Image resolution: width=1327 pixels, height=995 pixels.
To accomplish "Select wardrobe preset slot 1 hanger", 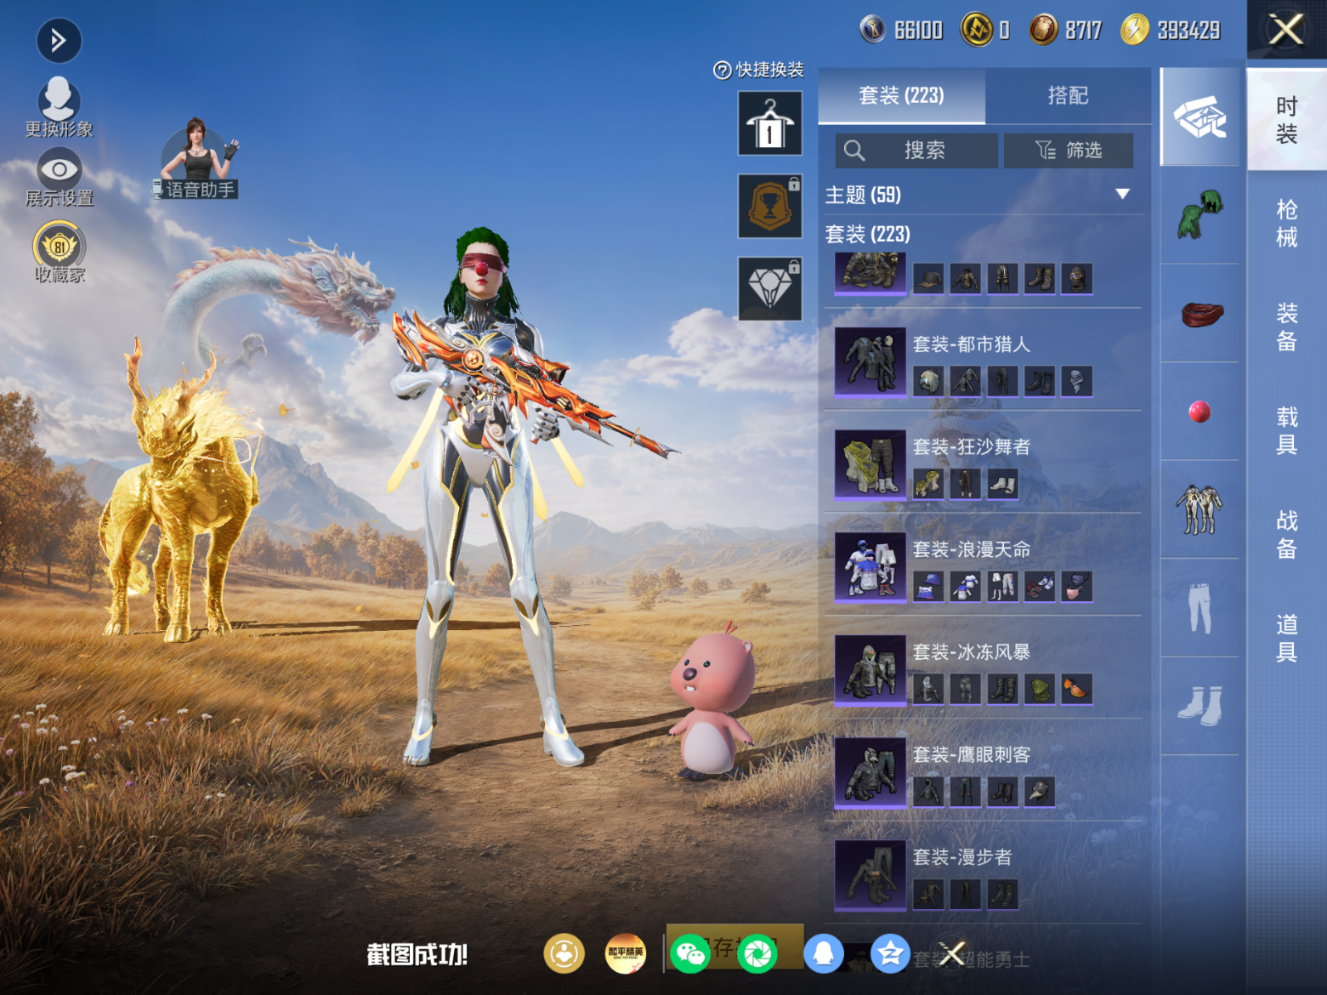I will (x=769, y=123).
